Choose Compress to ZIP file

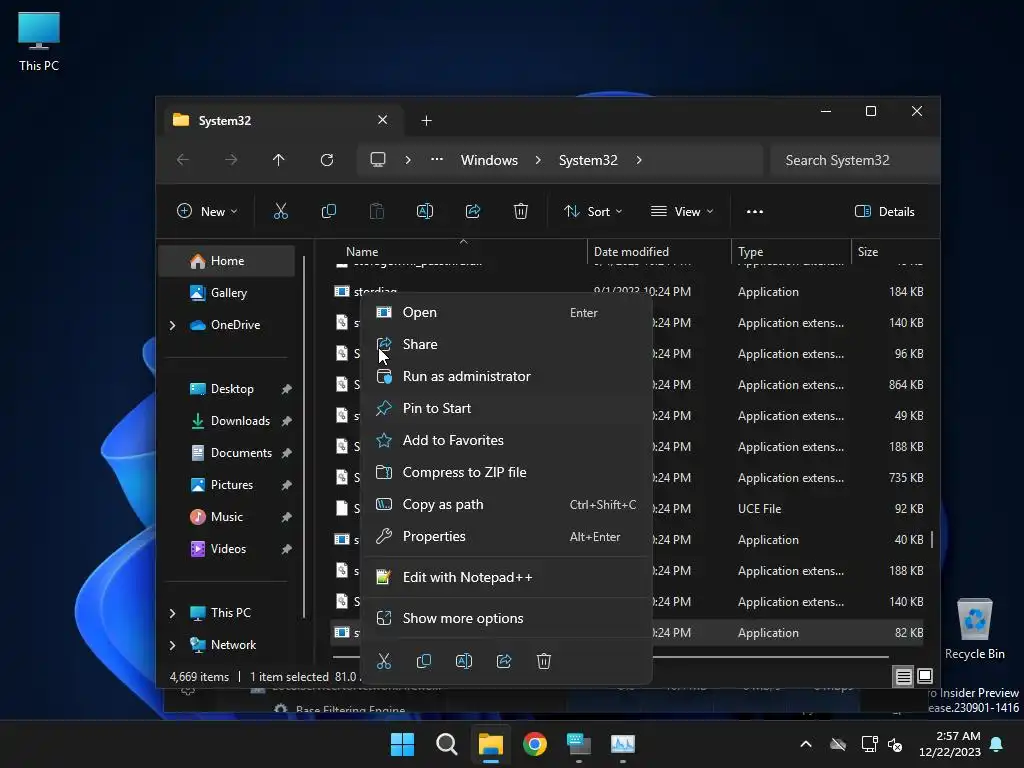coord(507,473)
